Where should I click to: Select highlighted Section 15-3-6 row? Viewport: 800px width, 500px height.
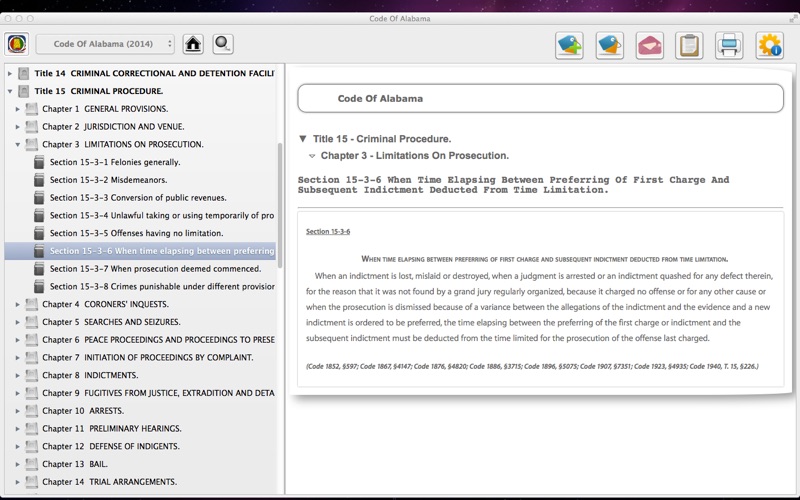click(140, 251)
